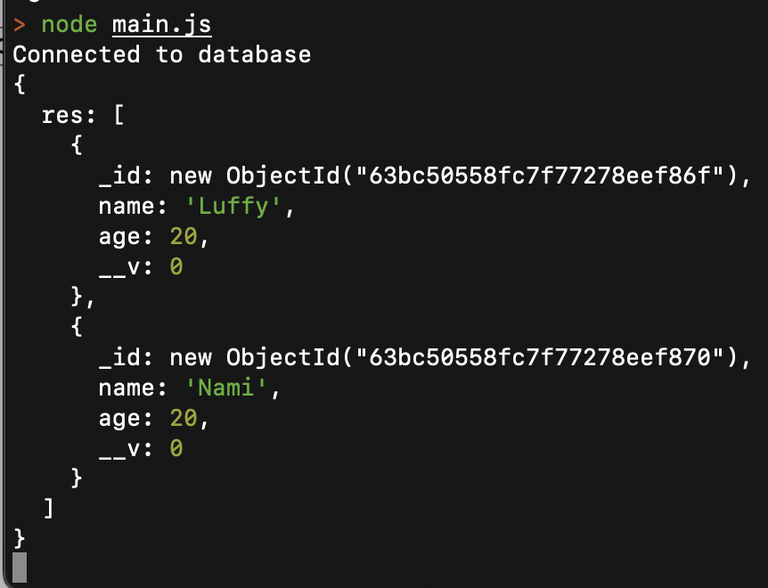Click the _id key in Luffy's record
The image size is (768, 588).
[118, 176]
